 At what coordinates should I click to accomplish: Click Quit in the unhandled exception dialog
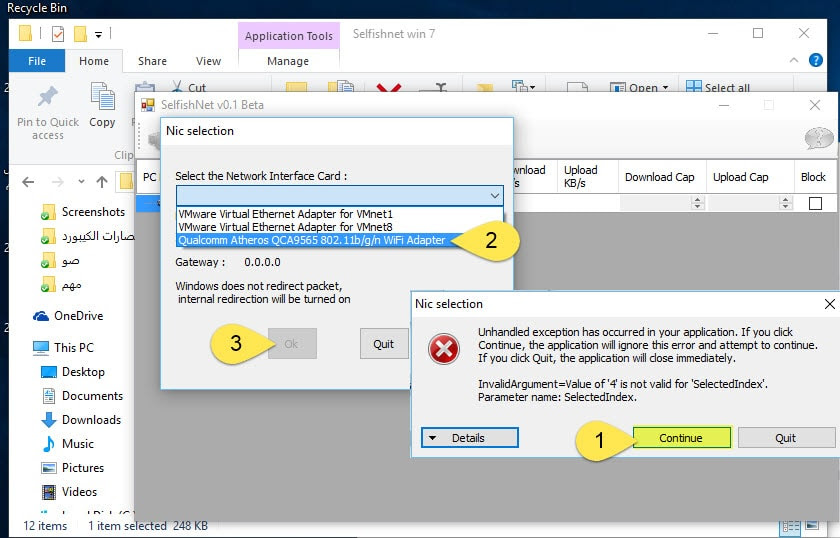pyautogui.click(x=786, y=438)
